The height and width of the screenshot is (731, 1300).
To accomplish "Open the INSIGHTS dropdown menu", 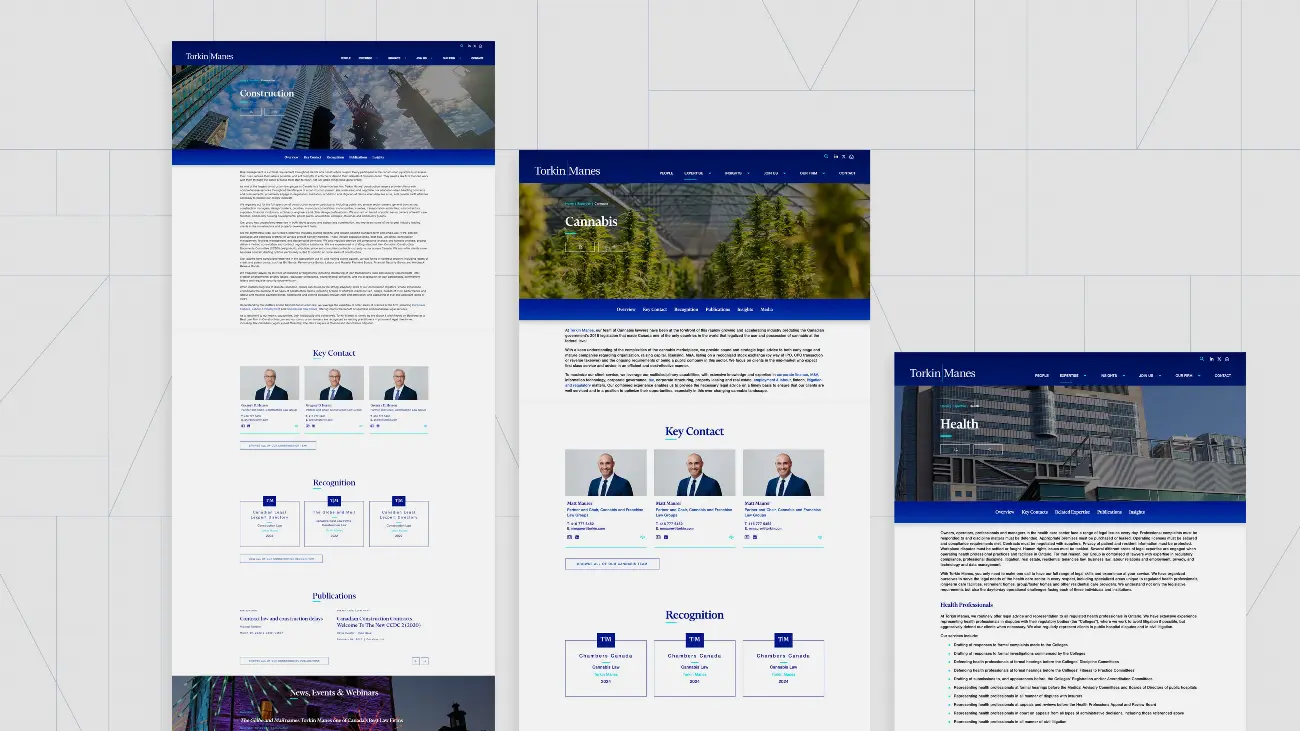I will point(735,173).
